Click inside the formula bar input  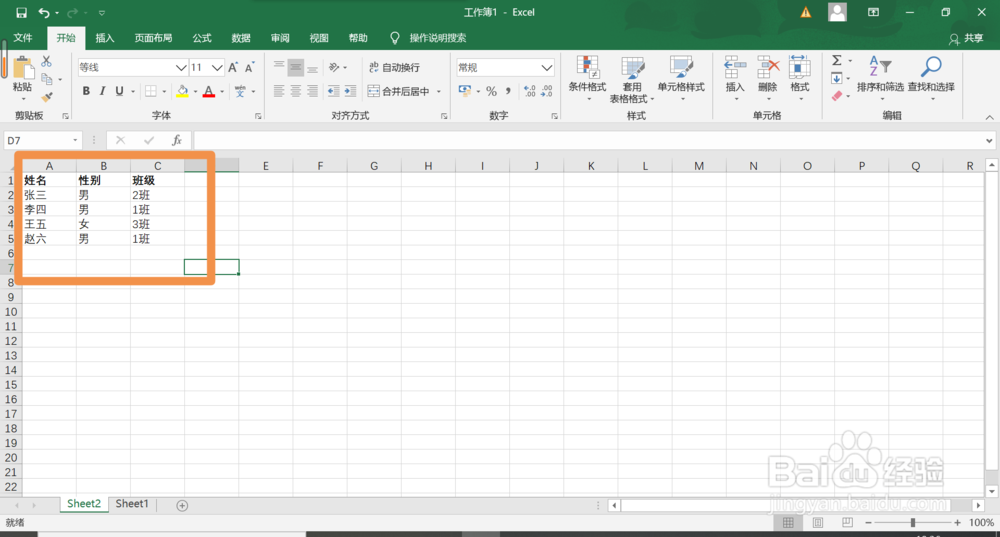tap(588, 140)
